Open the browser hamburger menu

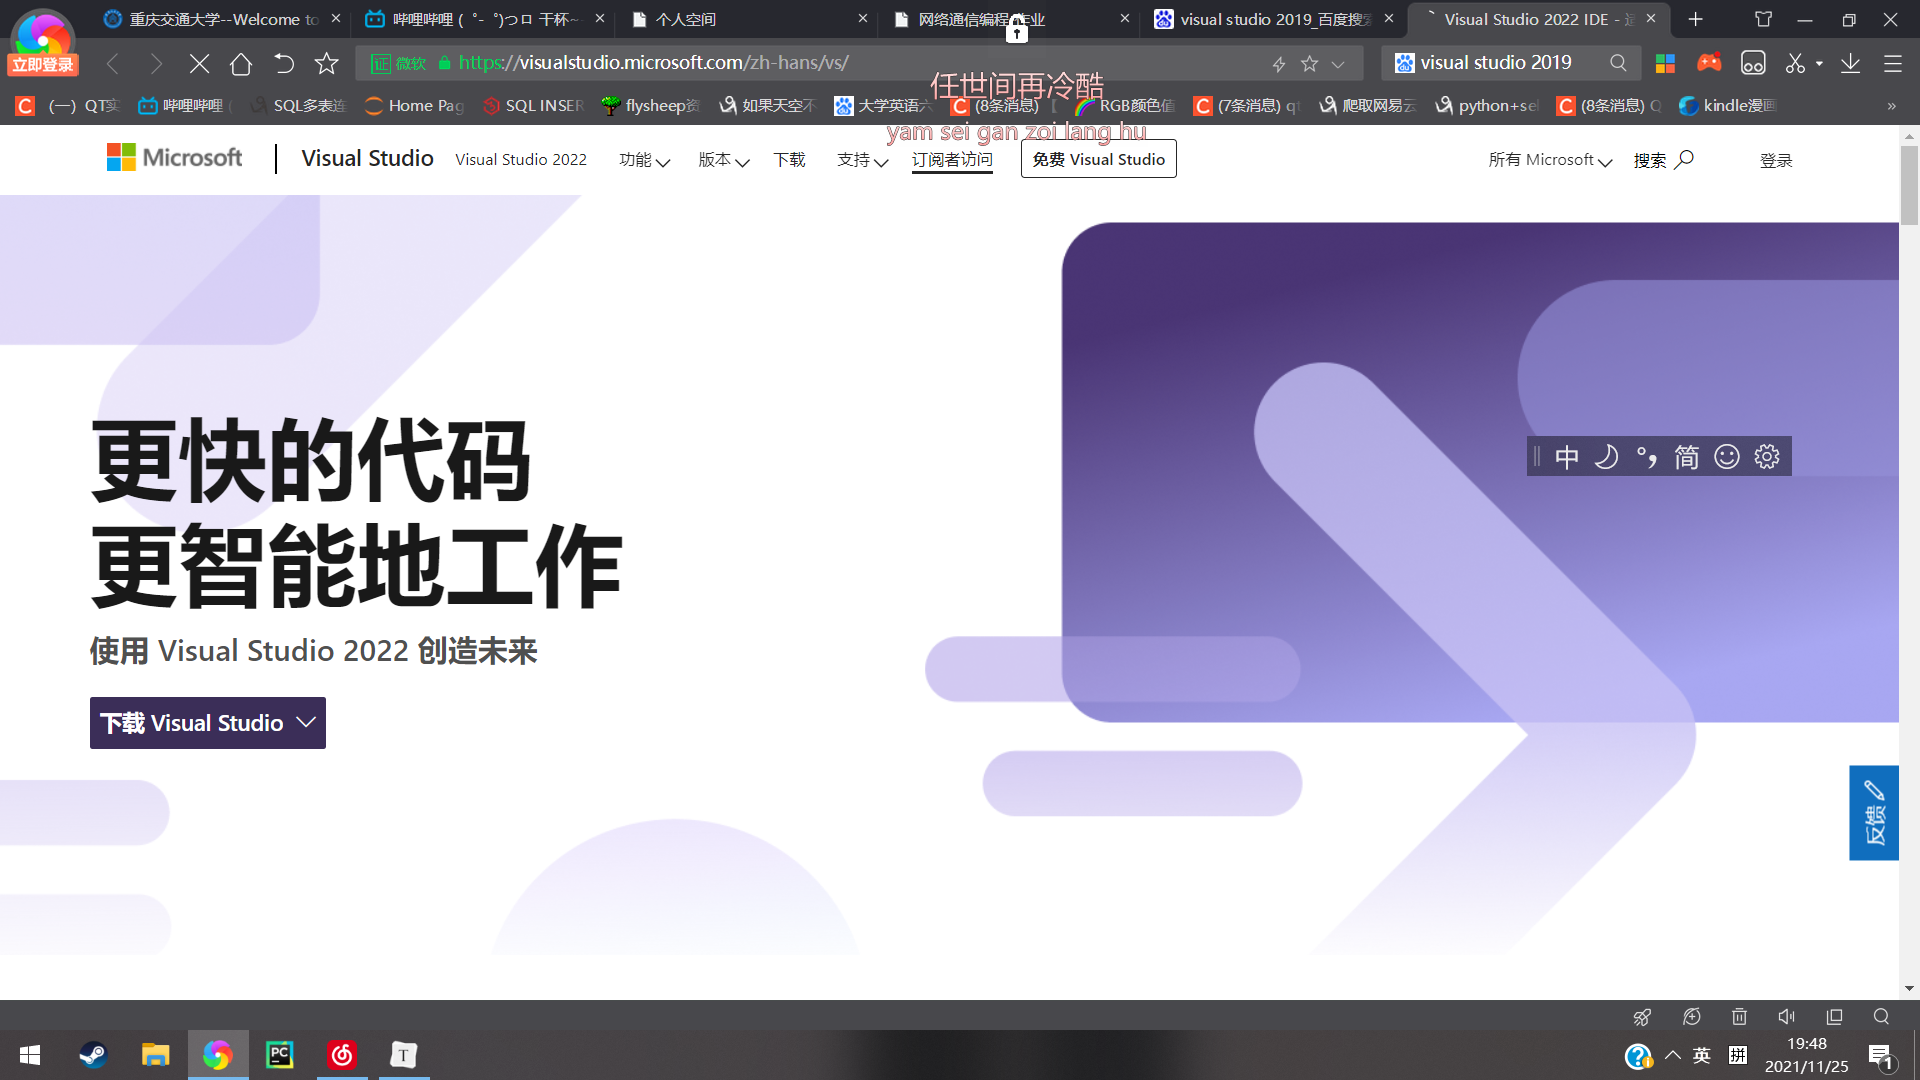click(x=1893, y=63)
